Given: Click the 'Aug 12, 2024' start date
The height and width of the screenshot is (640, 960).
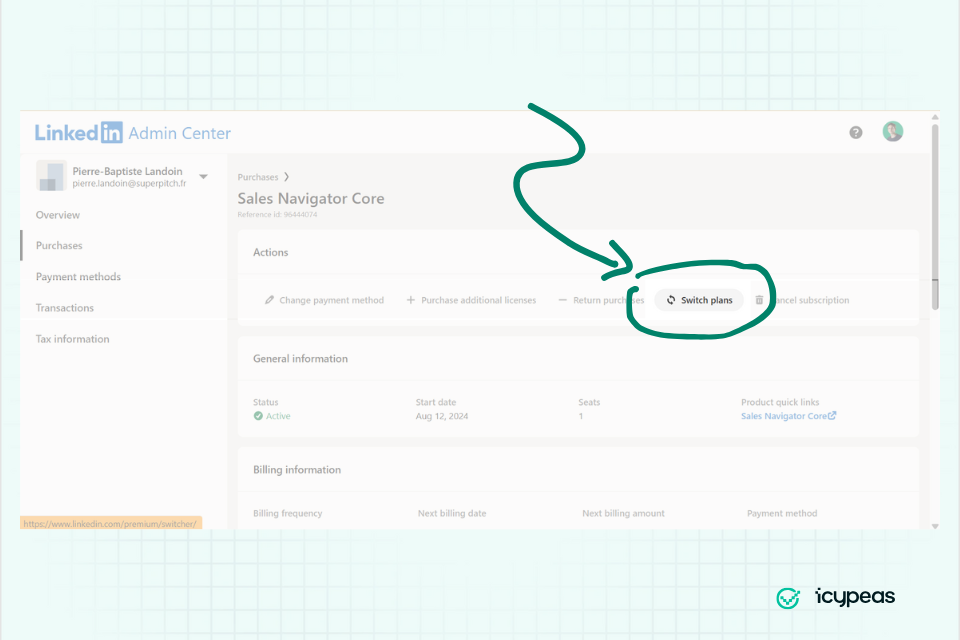Looking at the screenshot, I should (442, 416).
